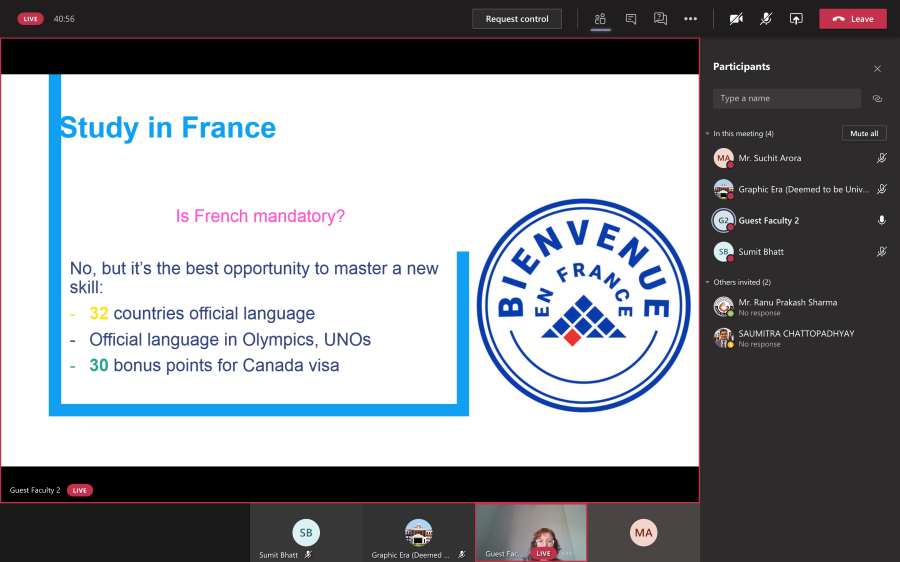This screenshot has height=562, width=900.
Task: Click the Type a name search field
Action: (x=786, y=98)
